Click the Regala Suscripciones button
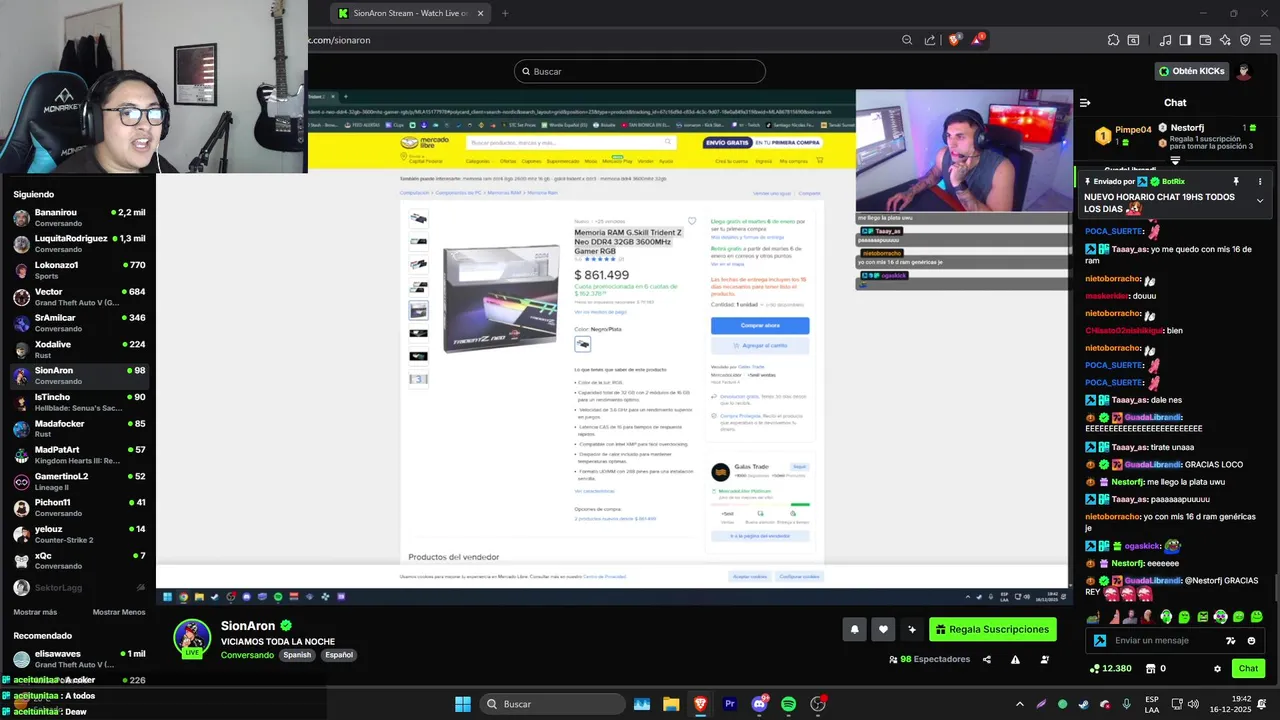 (993, 629)
